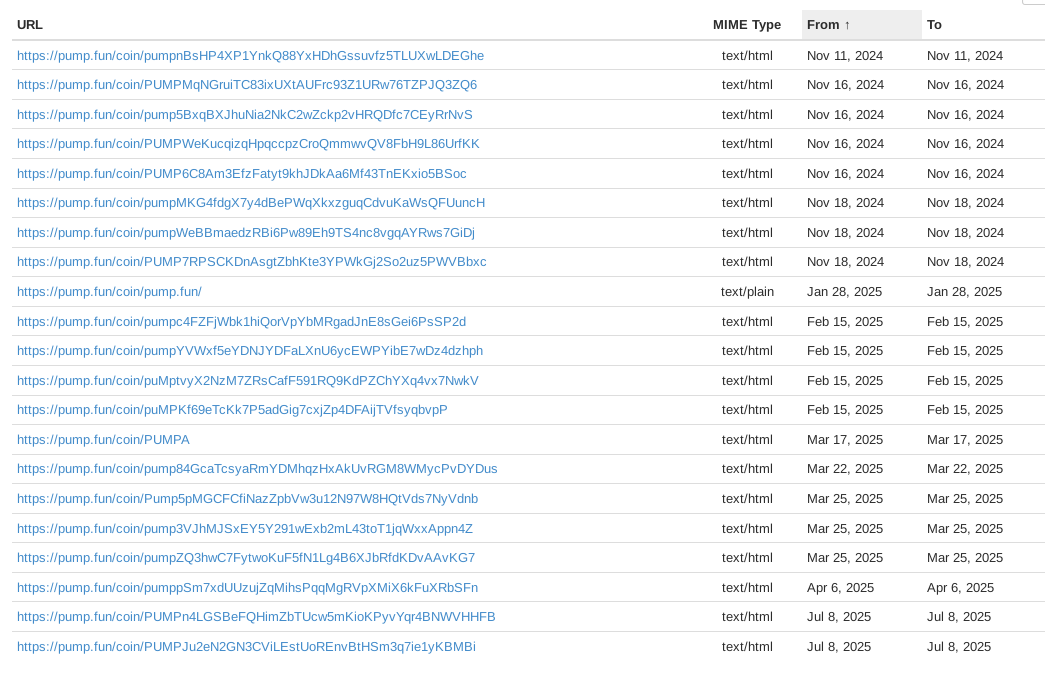1045x673 pixels.
Task: Select the Nov 11, 2024 From cell
Action: (x=845, y=56)
